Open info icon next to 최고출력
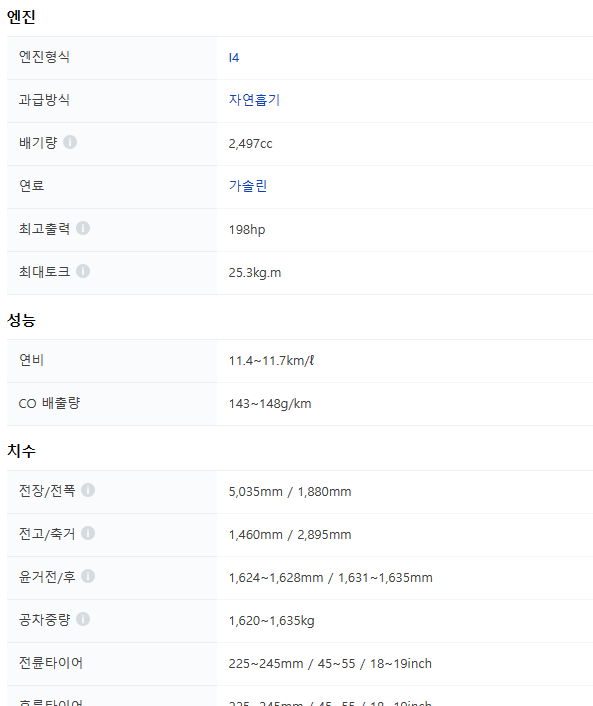This screenshot has height=706, width=593. (83, 228)
